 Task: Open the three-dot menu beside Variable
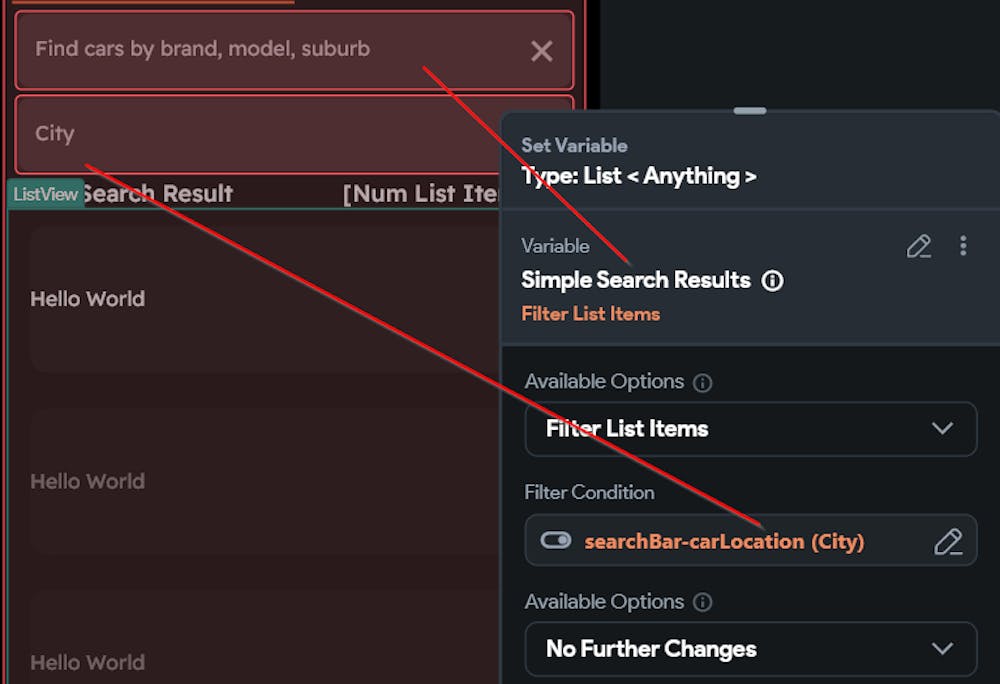click(963, 246)
